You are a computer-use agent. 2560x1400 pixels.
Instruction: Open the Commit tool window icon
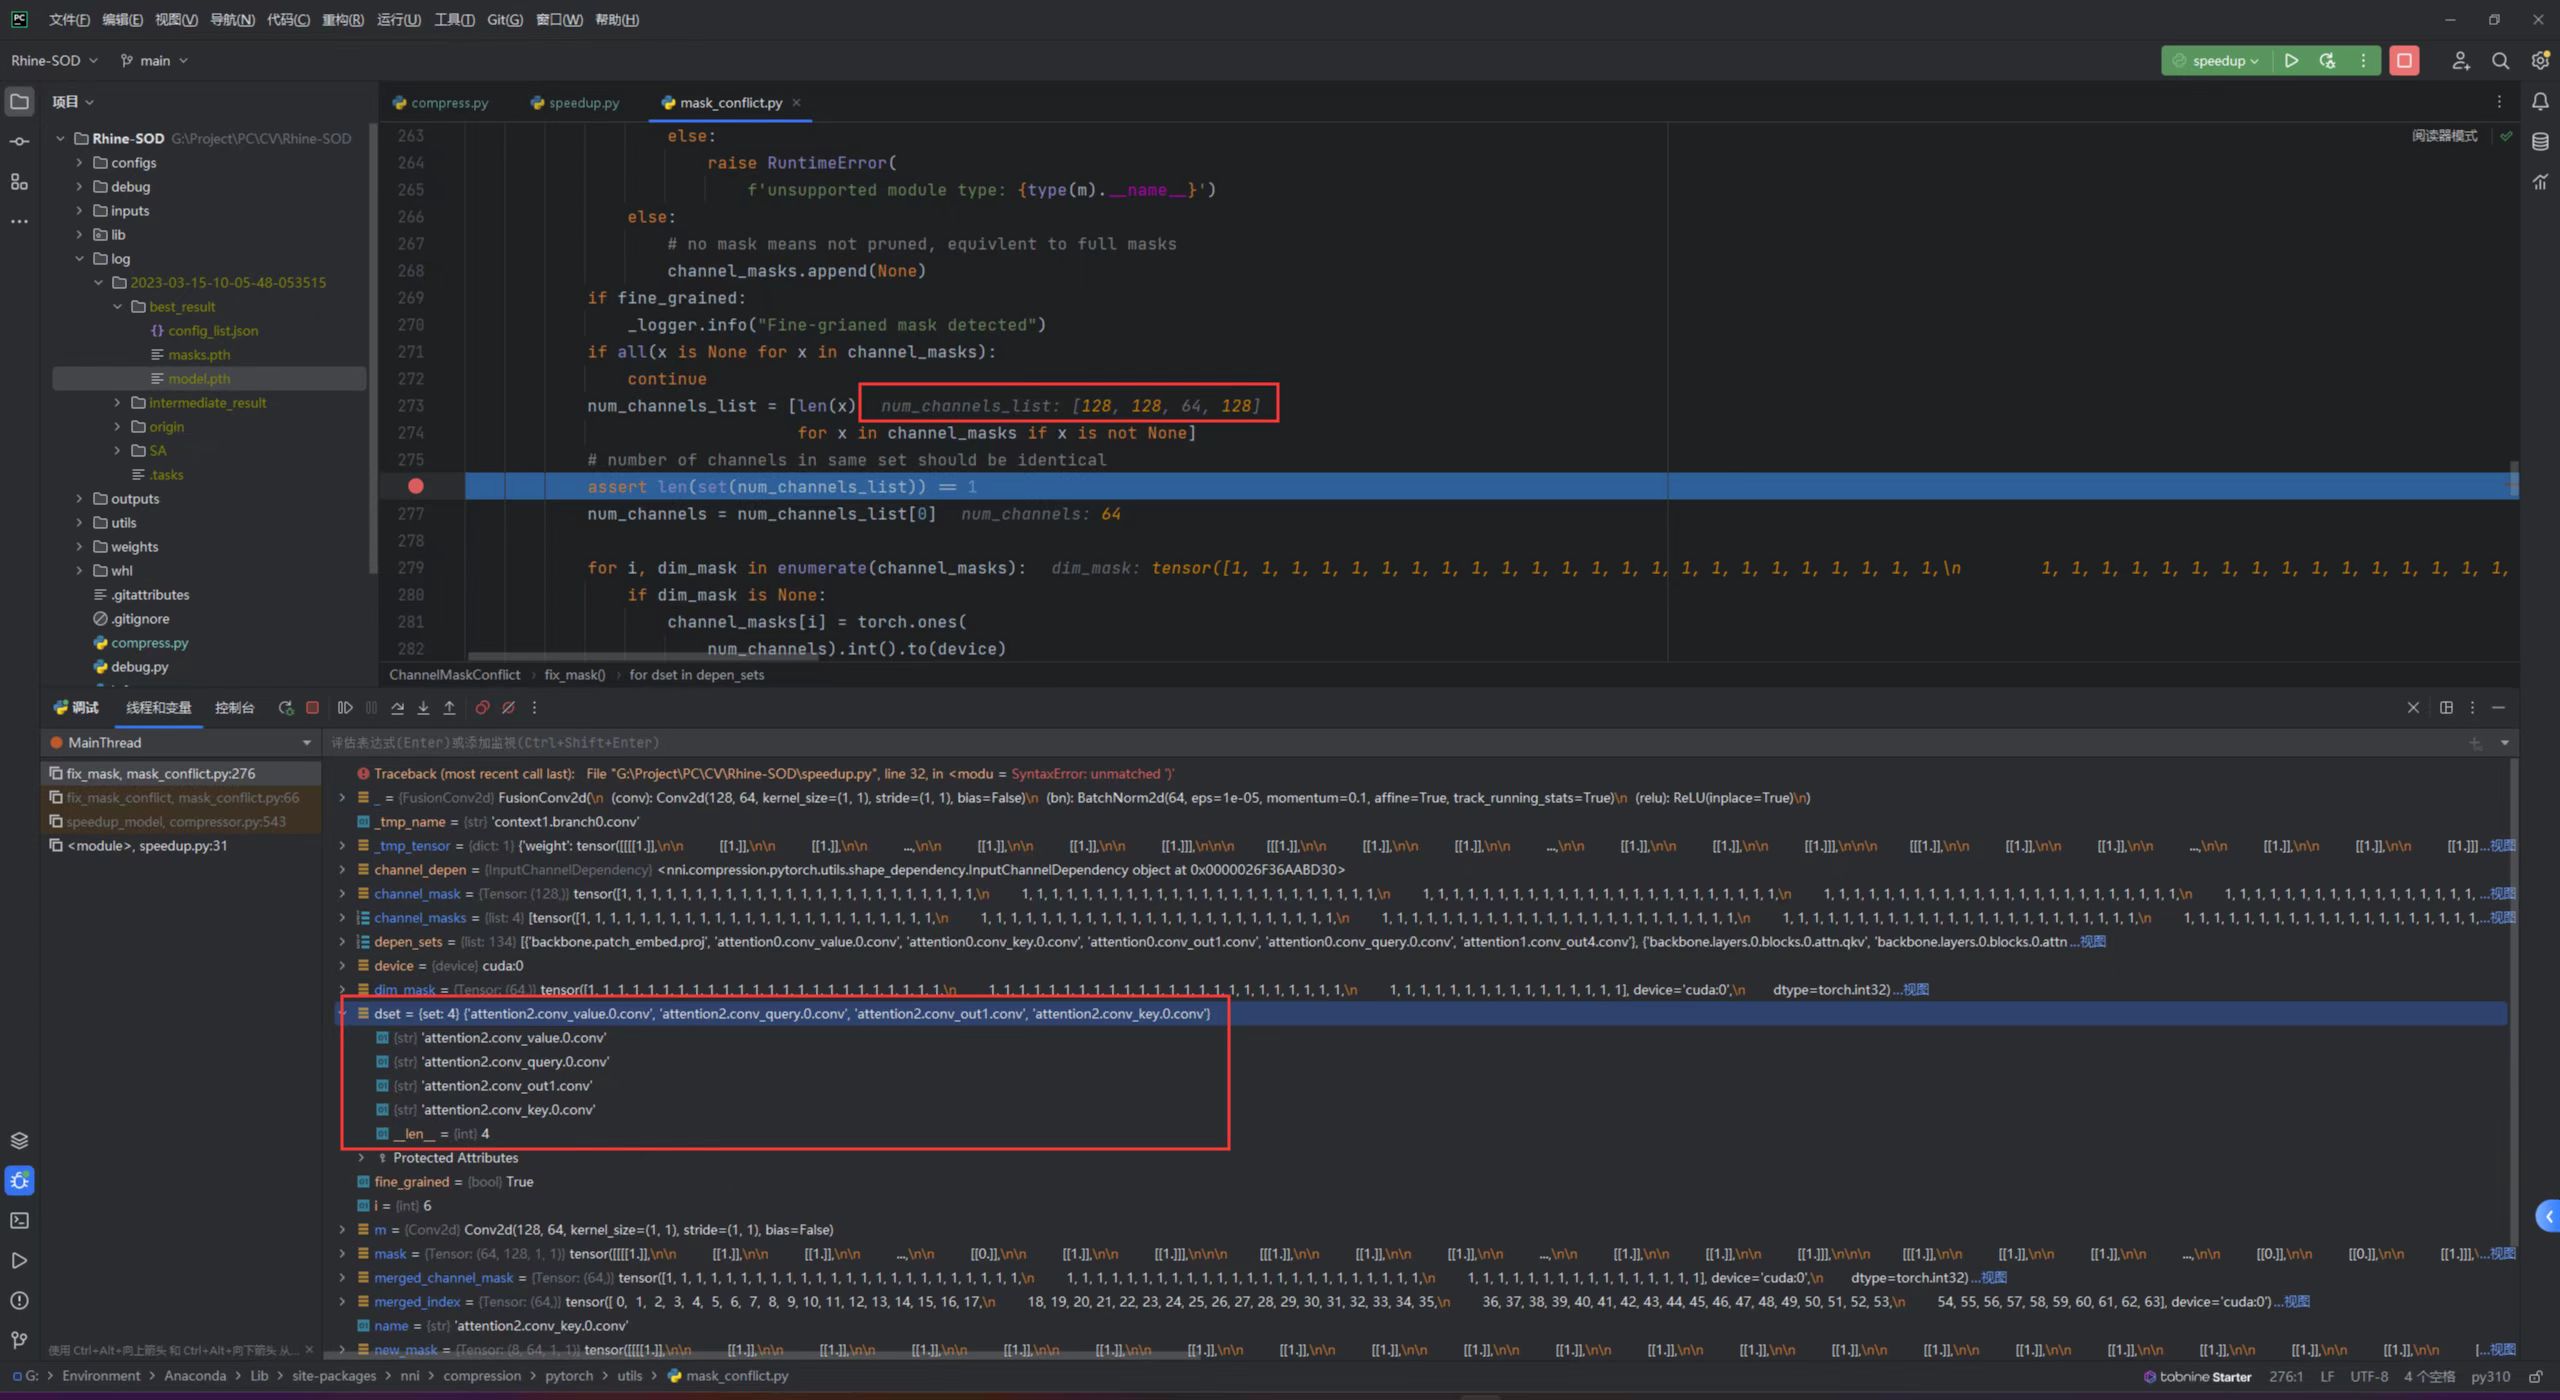pos(19,141)
